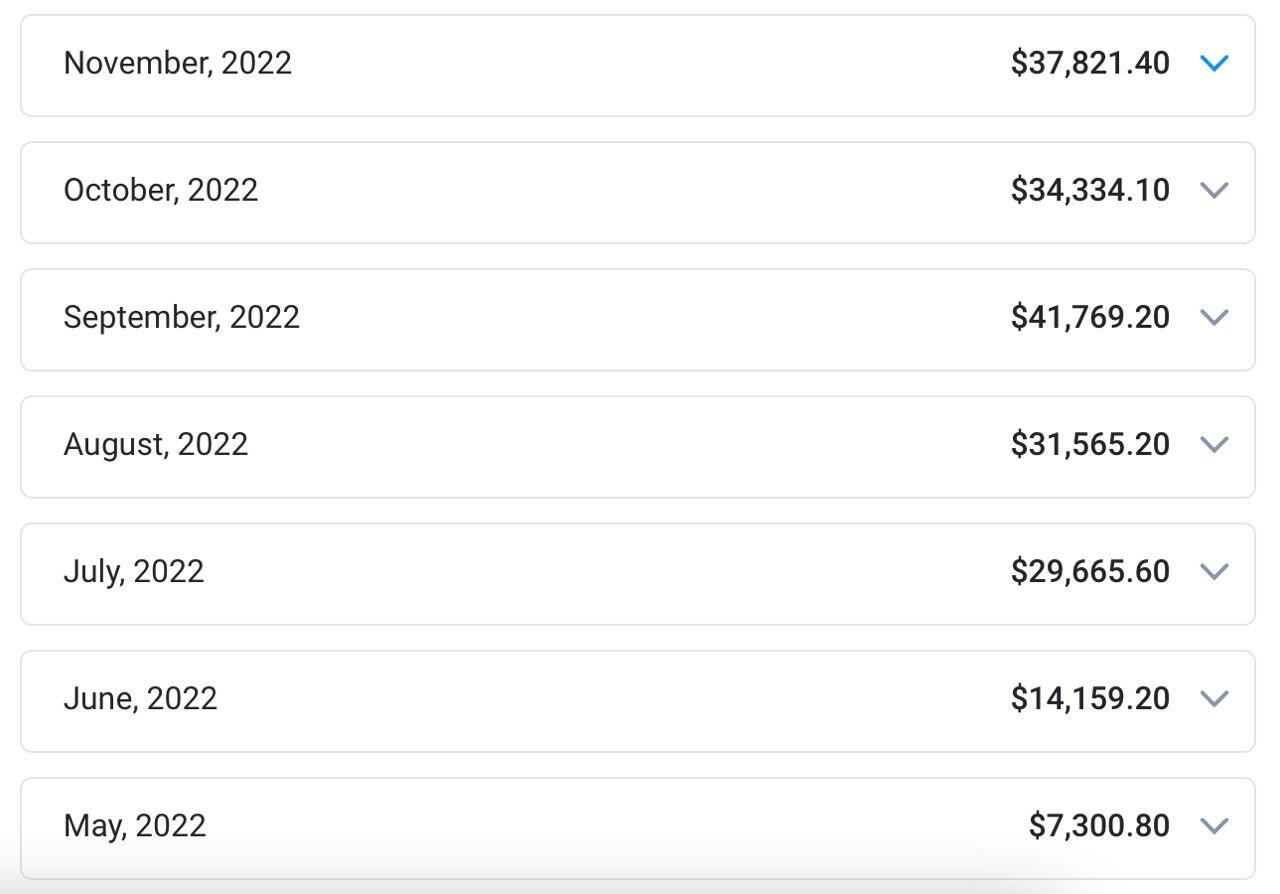Click the chevron beside $7,300.80

[x=1213, y=825]
